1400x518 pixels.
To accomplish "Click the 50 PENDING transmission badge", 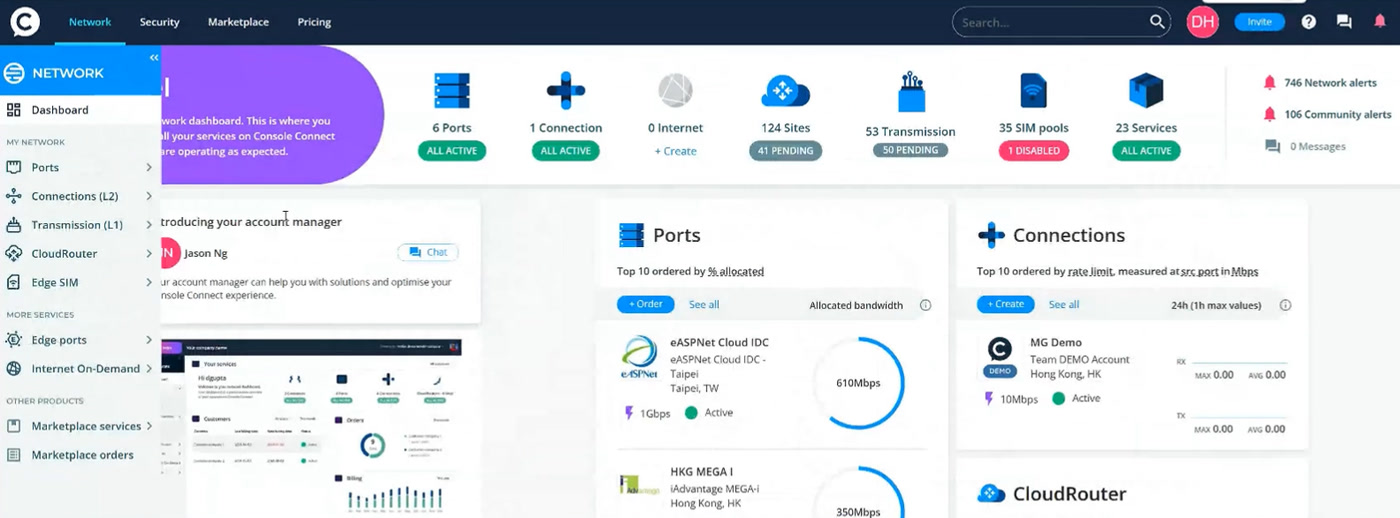I will [910, 150].
